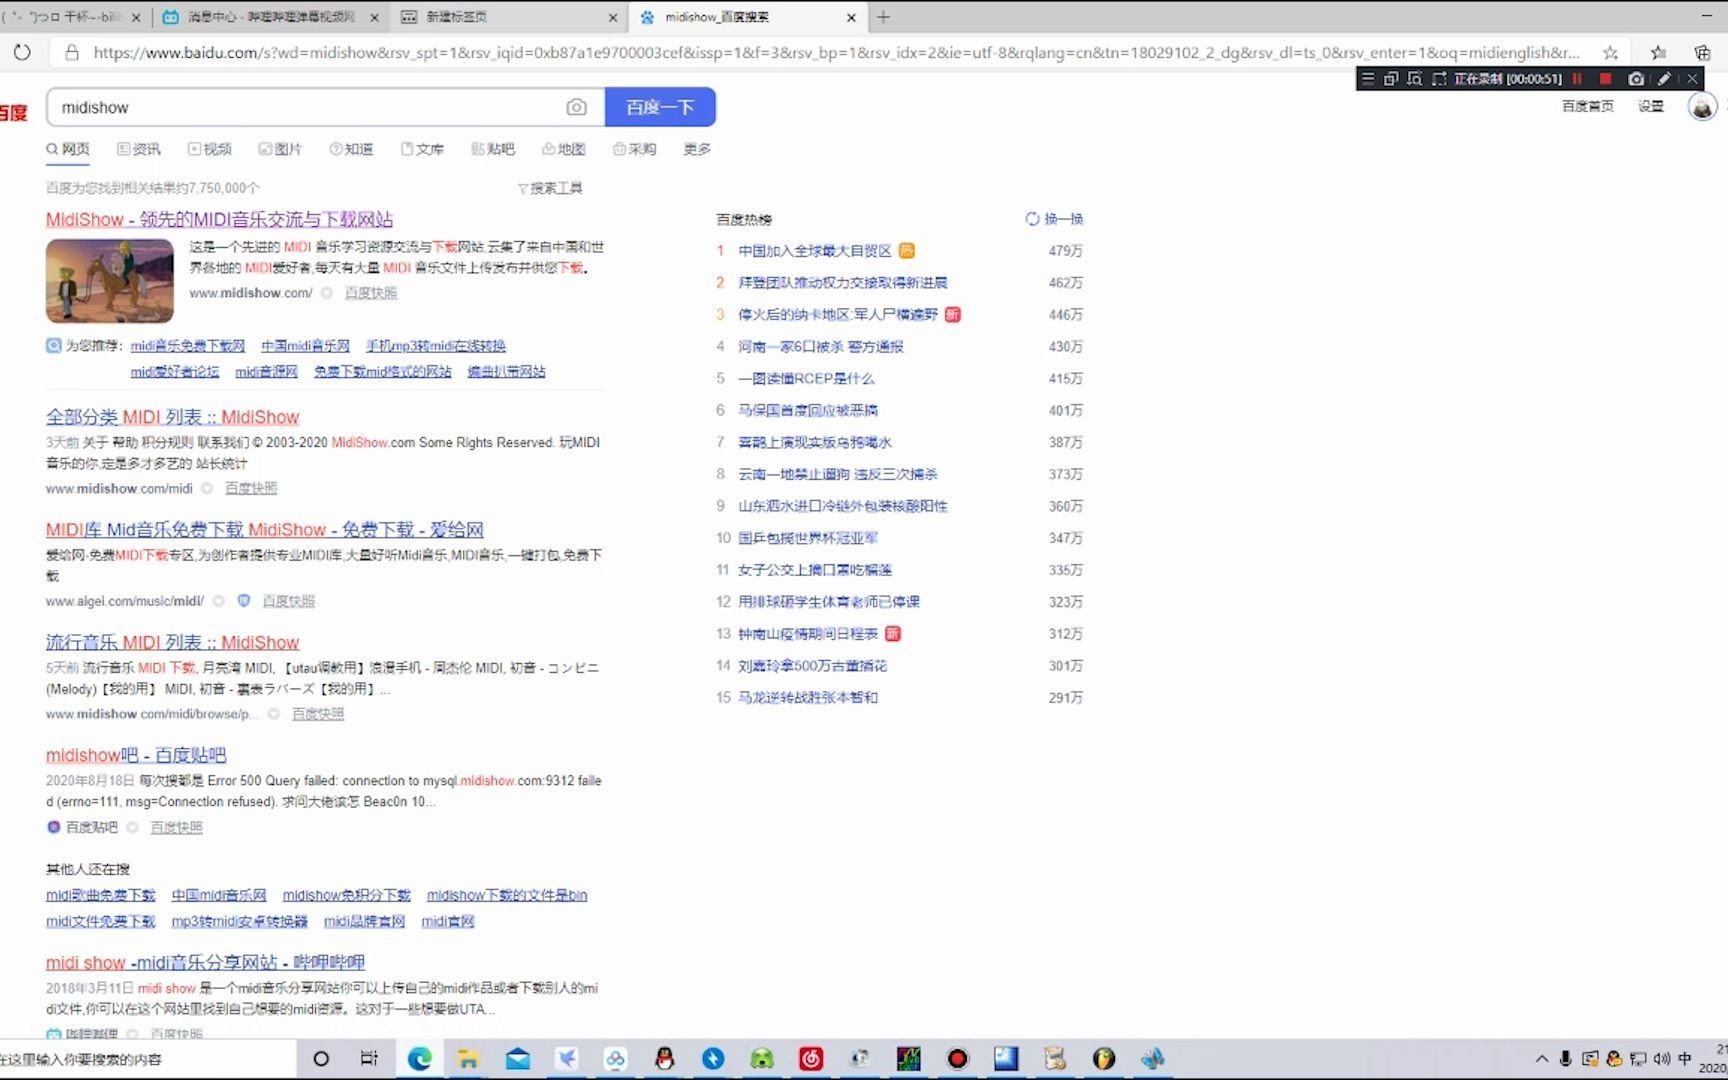The width and height of the screenshot is (1728, 1080).
Task: Open 百度首页 link in header
Action: point(1588,106)
